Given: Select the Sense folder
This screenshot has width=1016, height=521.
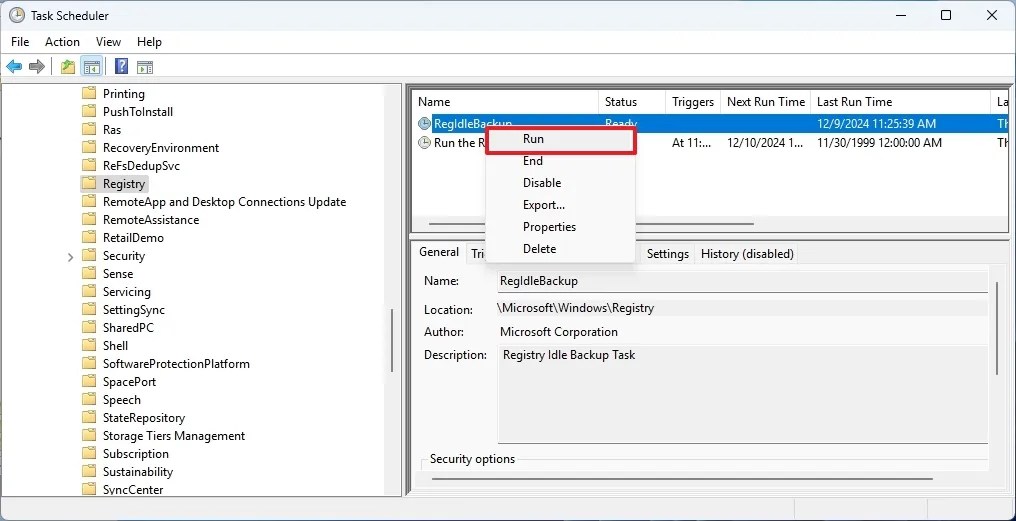Looking at the screenshot, I should point(117,274).
